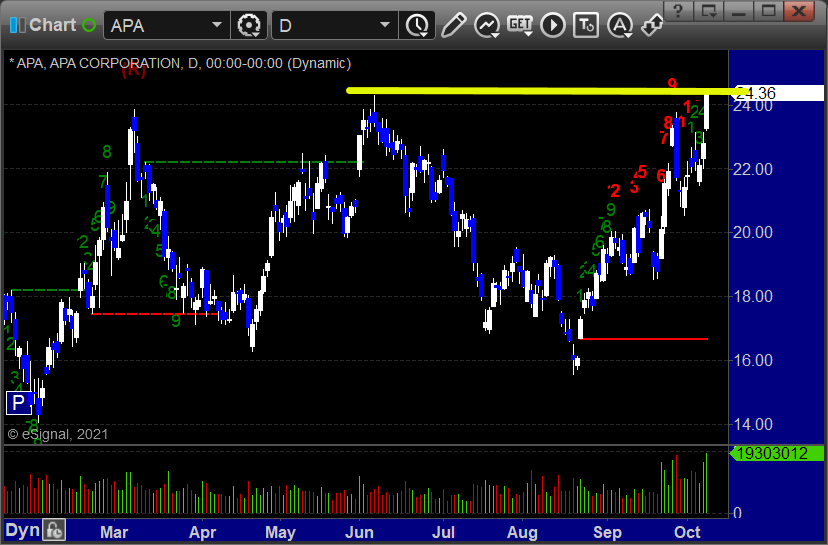Click the Chart title label
The width and height of the screenshot is (828, 545).
52,25
